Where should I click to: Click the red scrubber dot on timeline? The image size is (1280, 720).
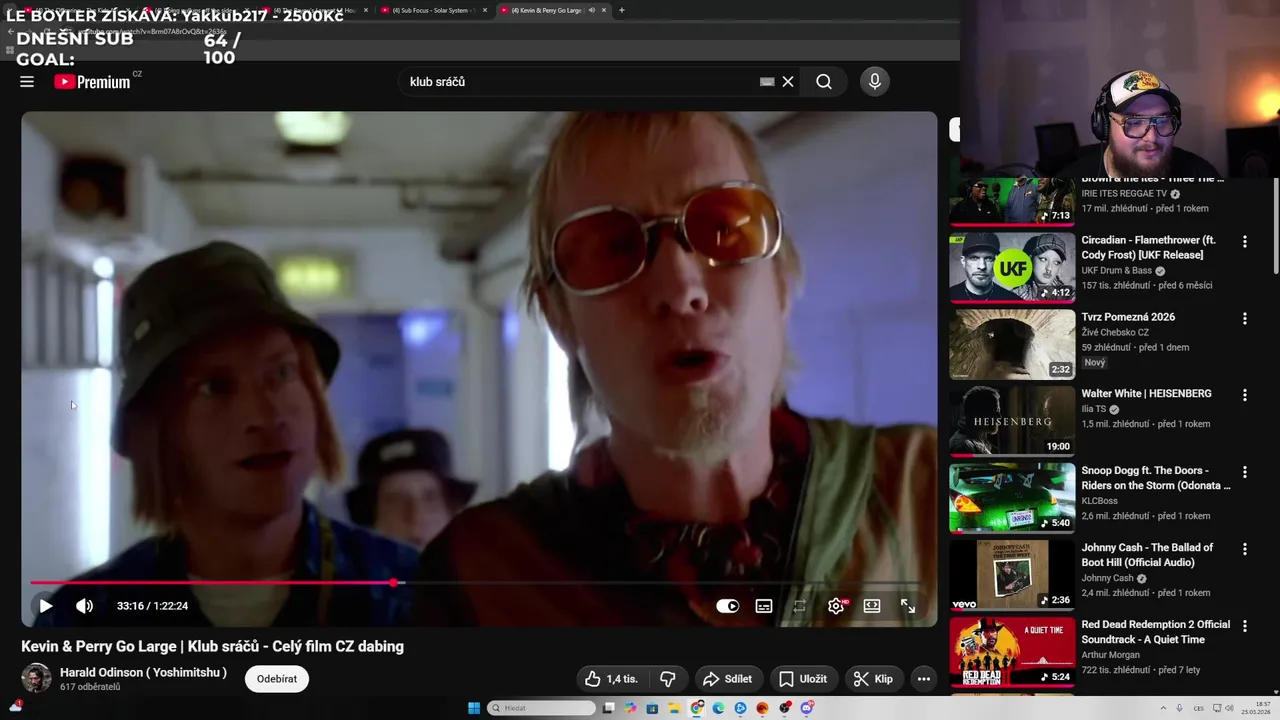(394, 582)
